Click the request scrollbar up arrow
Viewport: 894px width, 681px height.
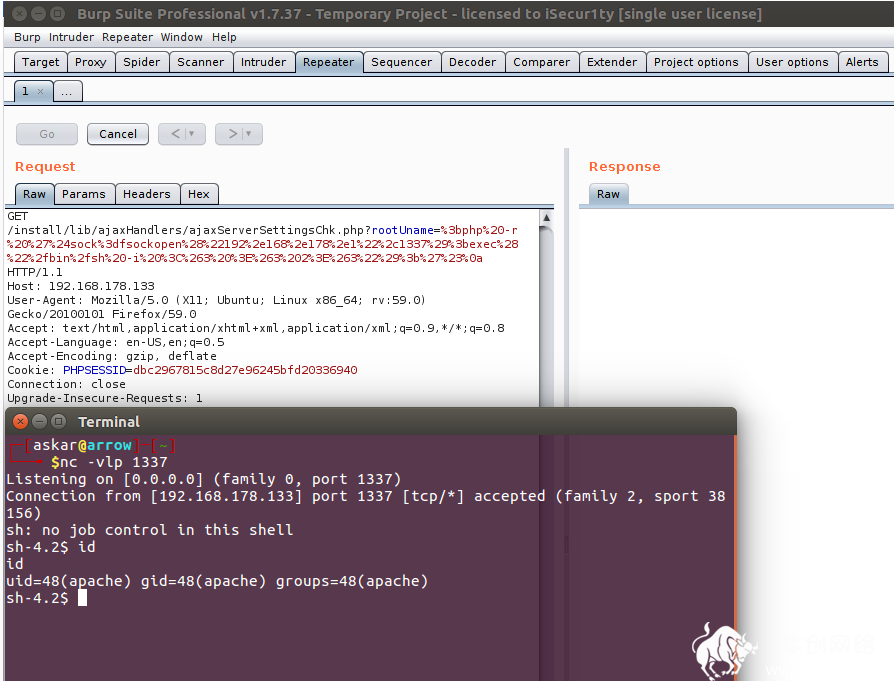(546, 217)
